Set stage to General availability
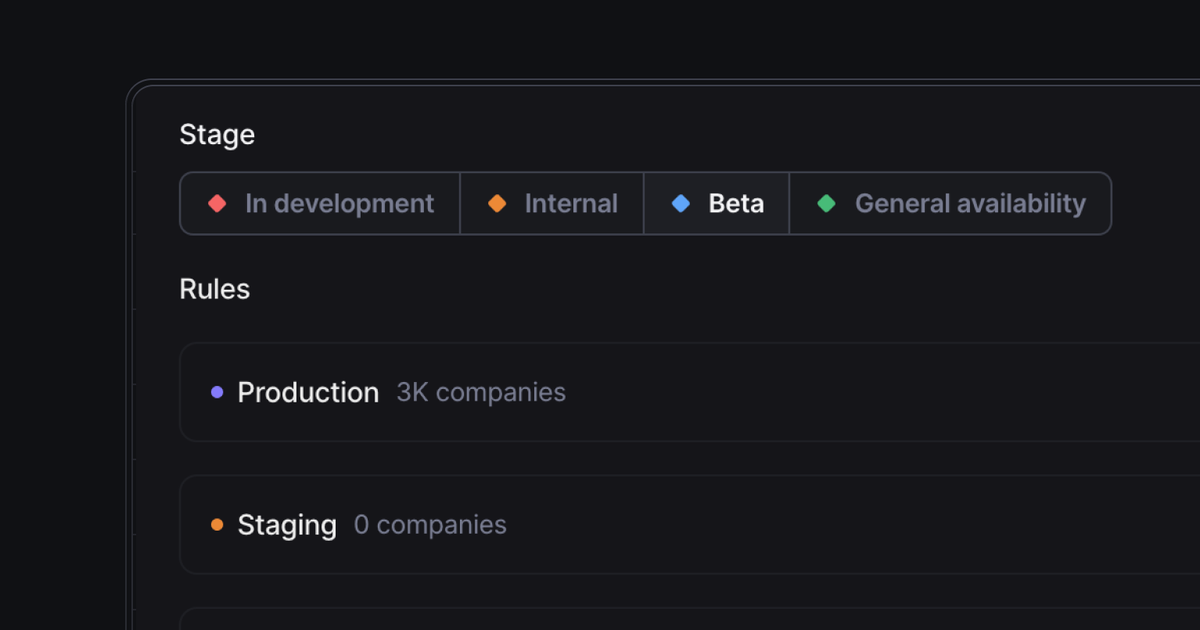1200x630 pixels. [969, 204]
